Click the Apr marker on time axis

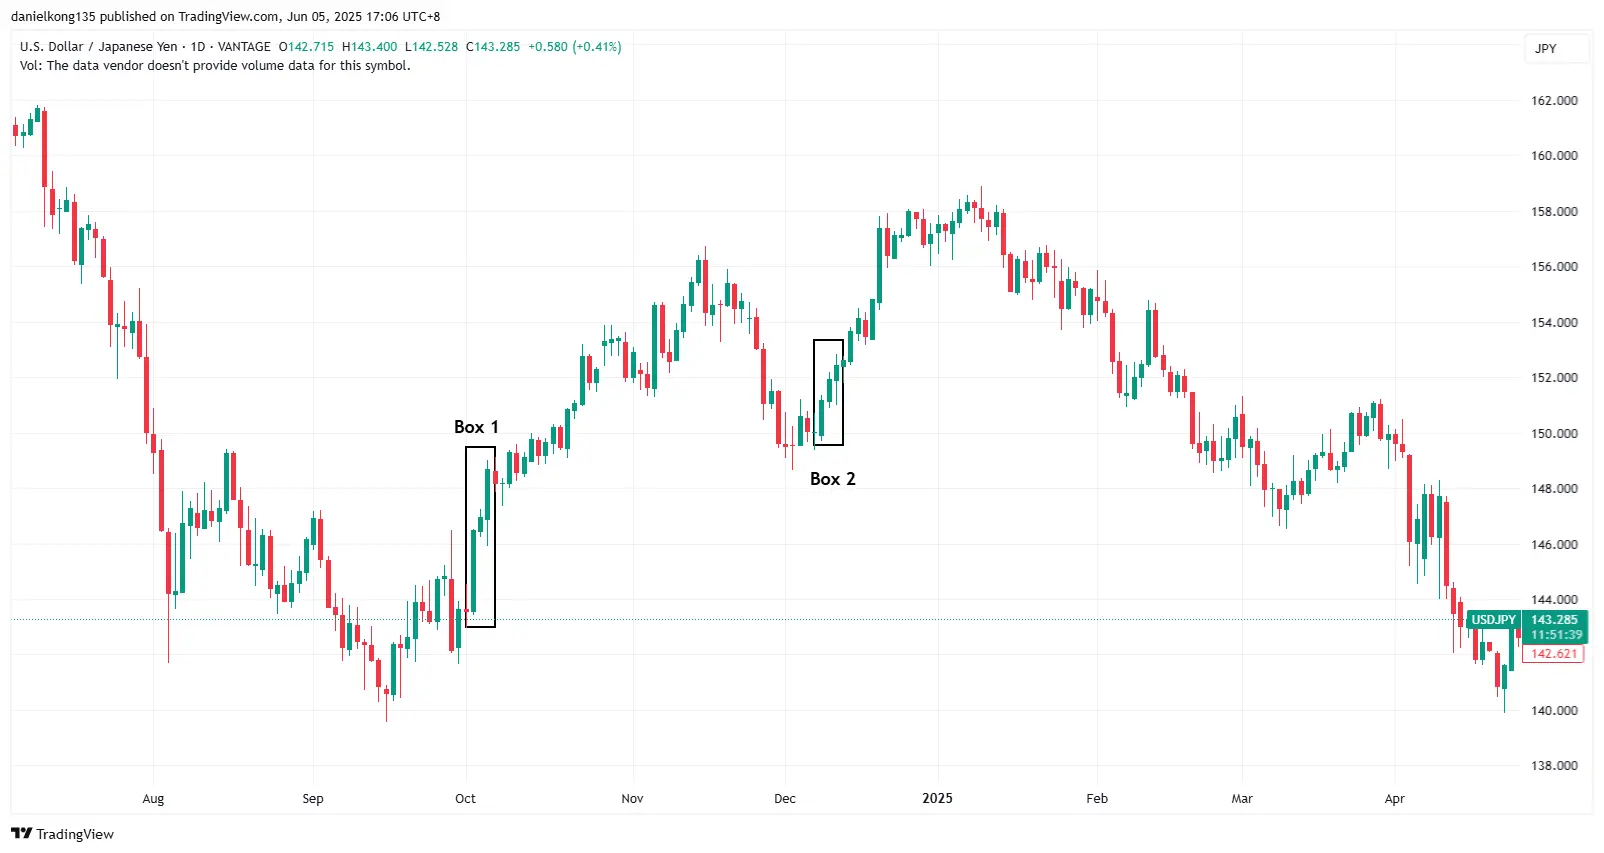[x=1394, y=798]
